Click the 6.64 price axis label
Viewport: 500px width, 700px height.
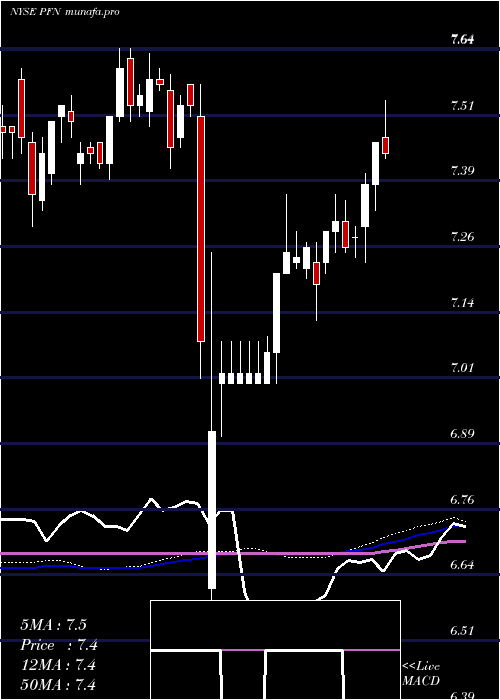click(462, 565)
